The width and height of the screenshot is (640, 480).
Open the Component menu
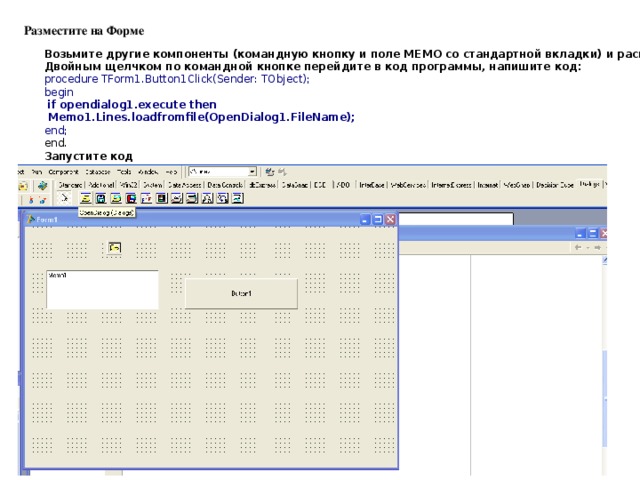click(63, 172)
